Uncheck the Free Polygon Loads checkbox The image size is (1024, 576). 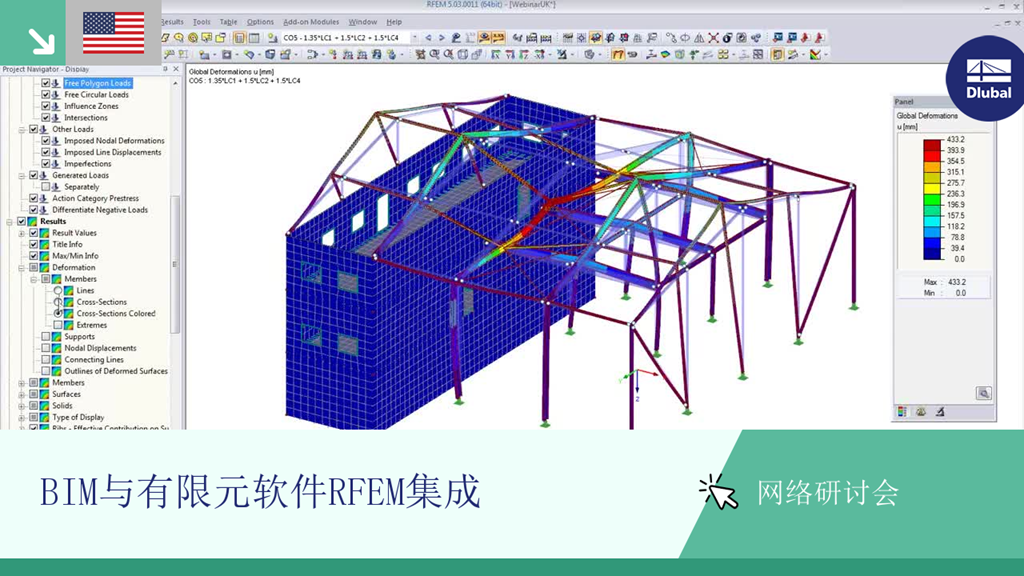[46, 83]
